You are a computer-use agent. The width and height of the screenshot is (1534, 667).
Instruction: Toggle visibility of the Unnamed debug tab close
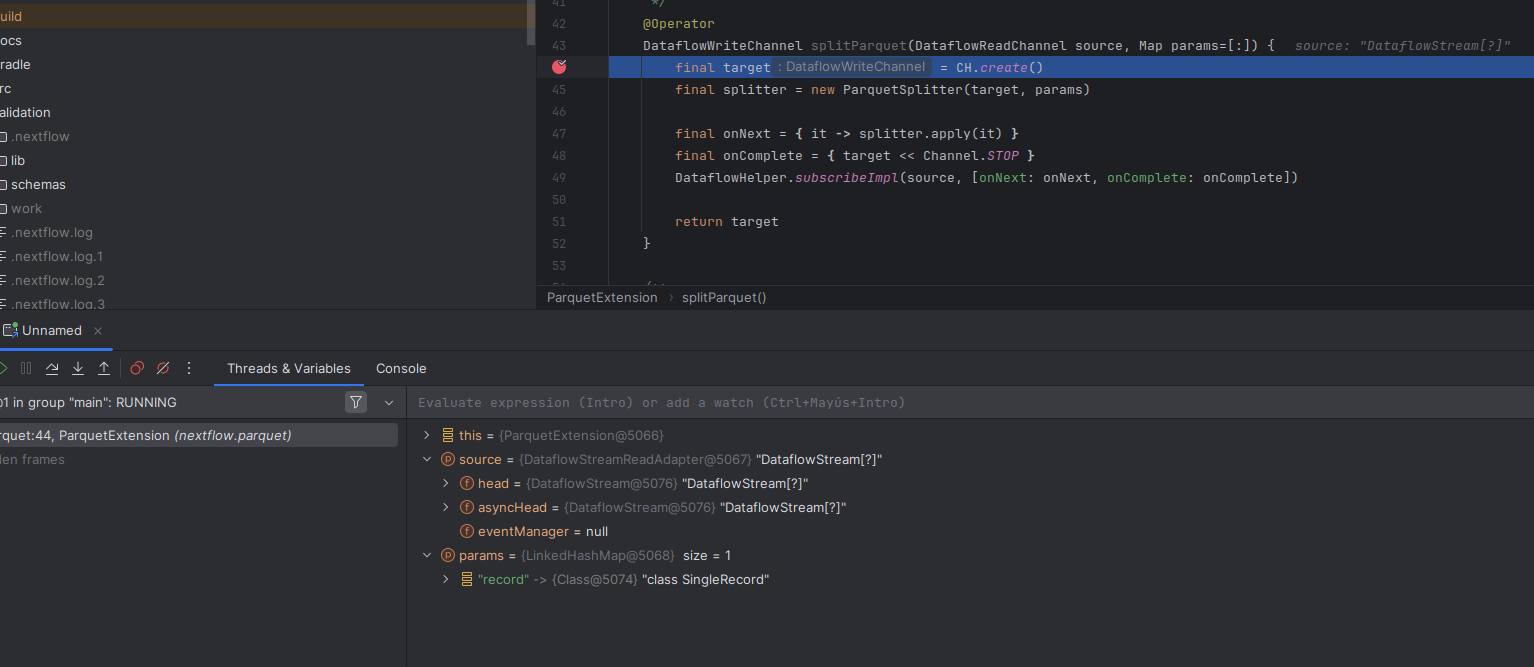pos(97,330)
